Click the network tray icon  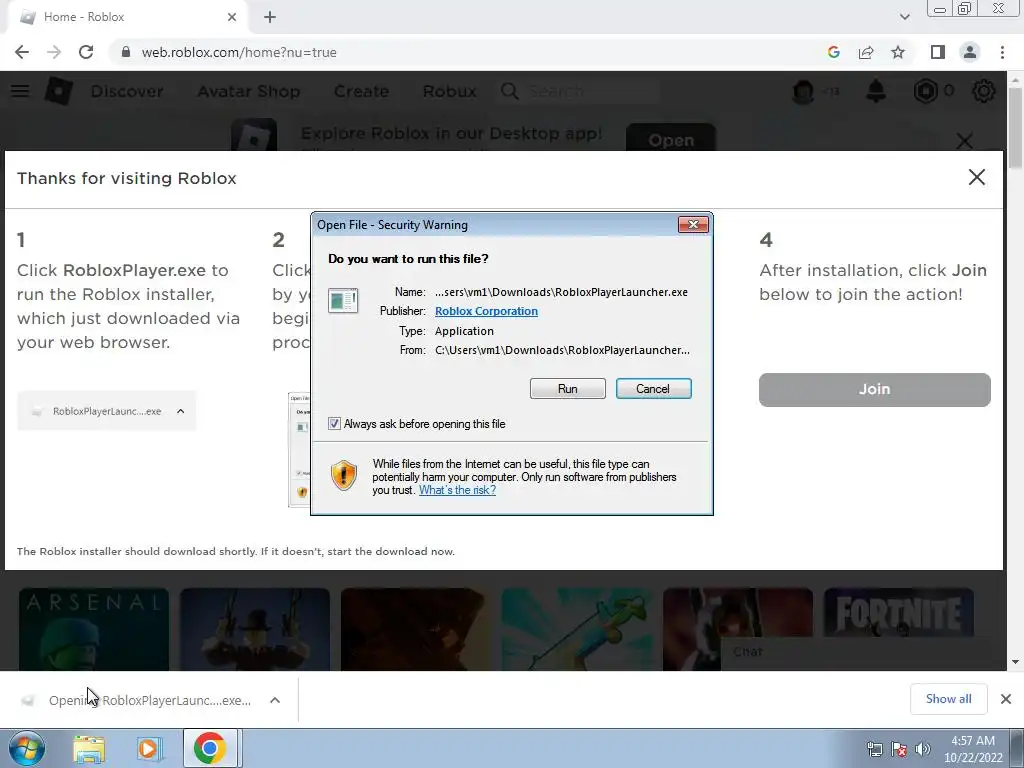point(874,749)
